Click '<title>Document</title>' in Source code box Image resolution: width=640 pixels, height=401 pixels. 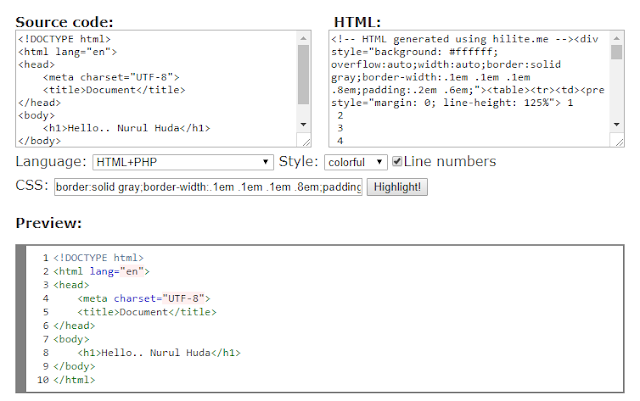click(x=114, y=90)
